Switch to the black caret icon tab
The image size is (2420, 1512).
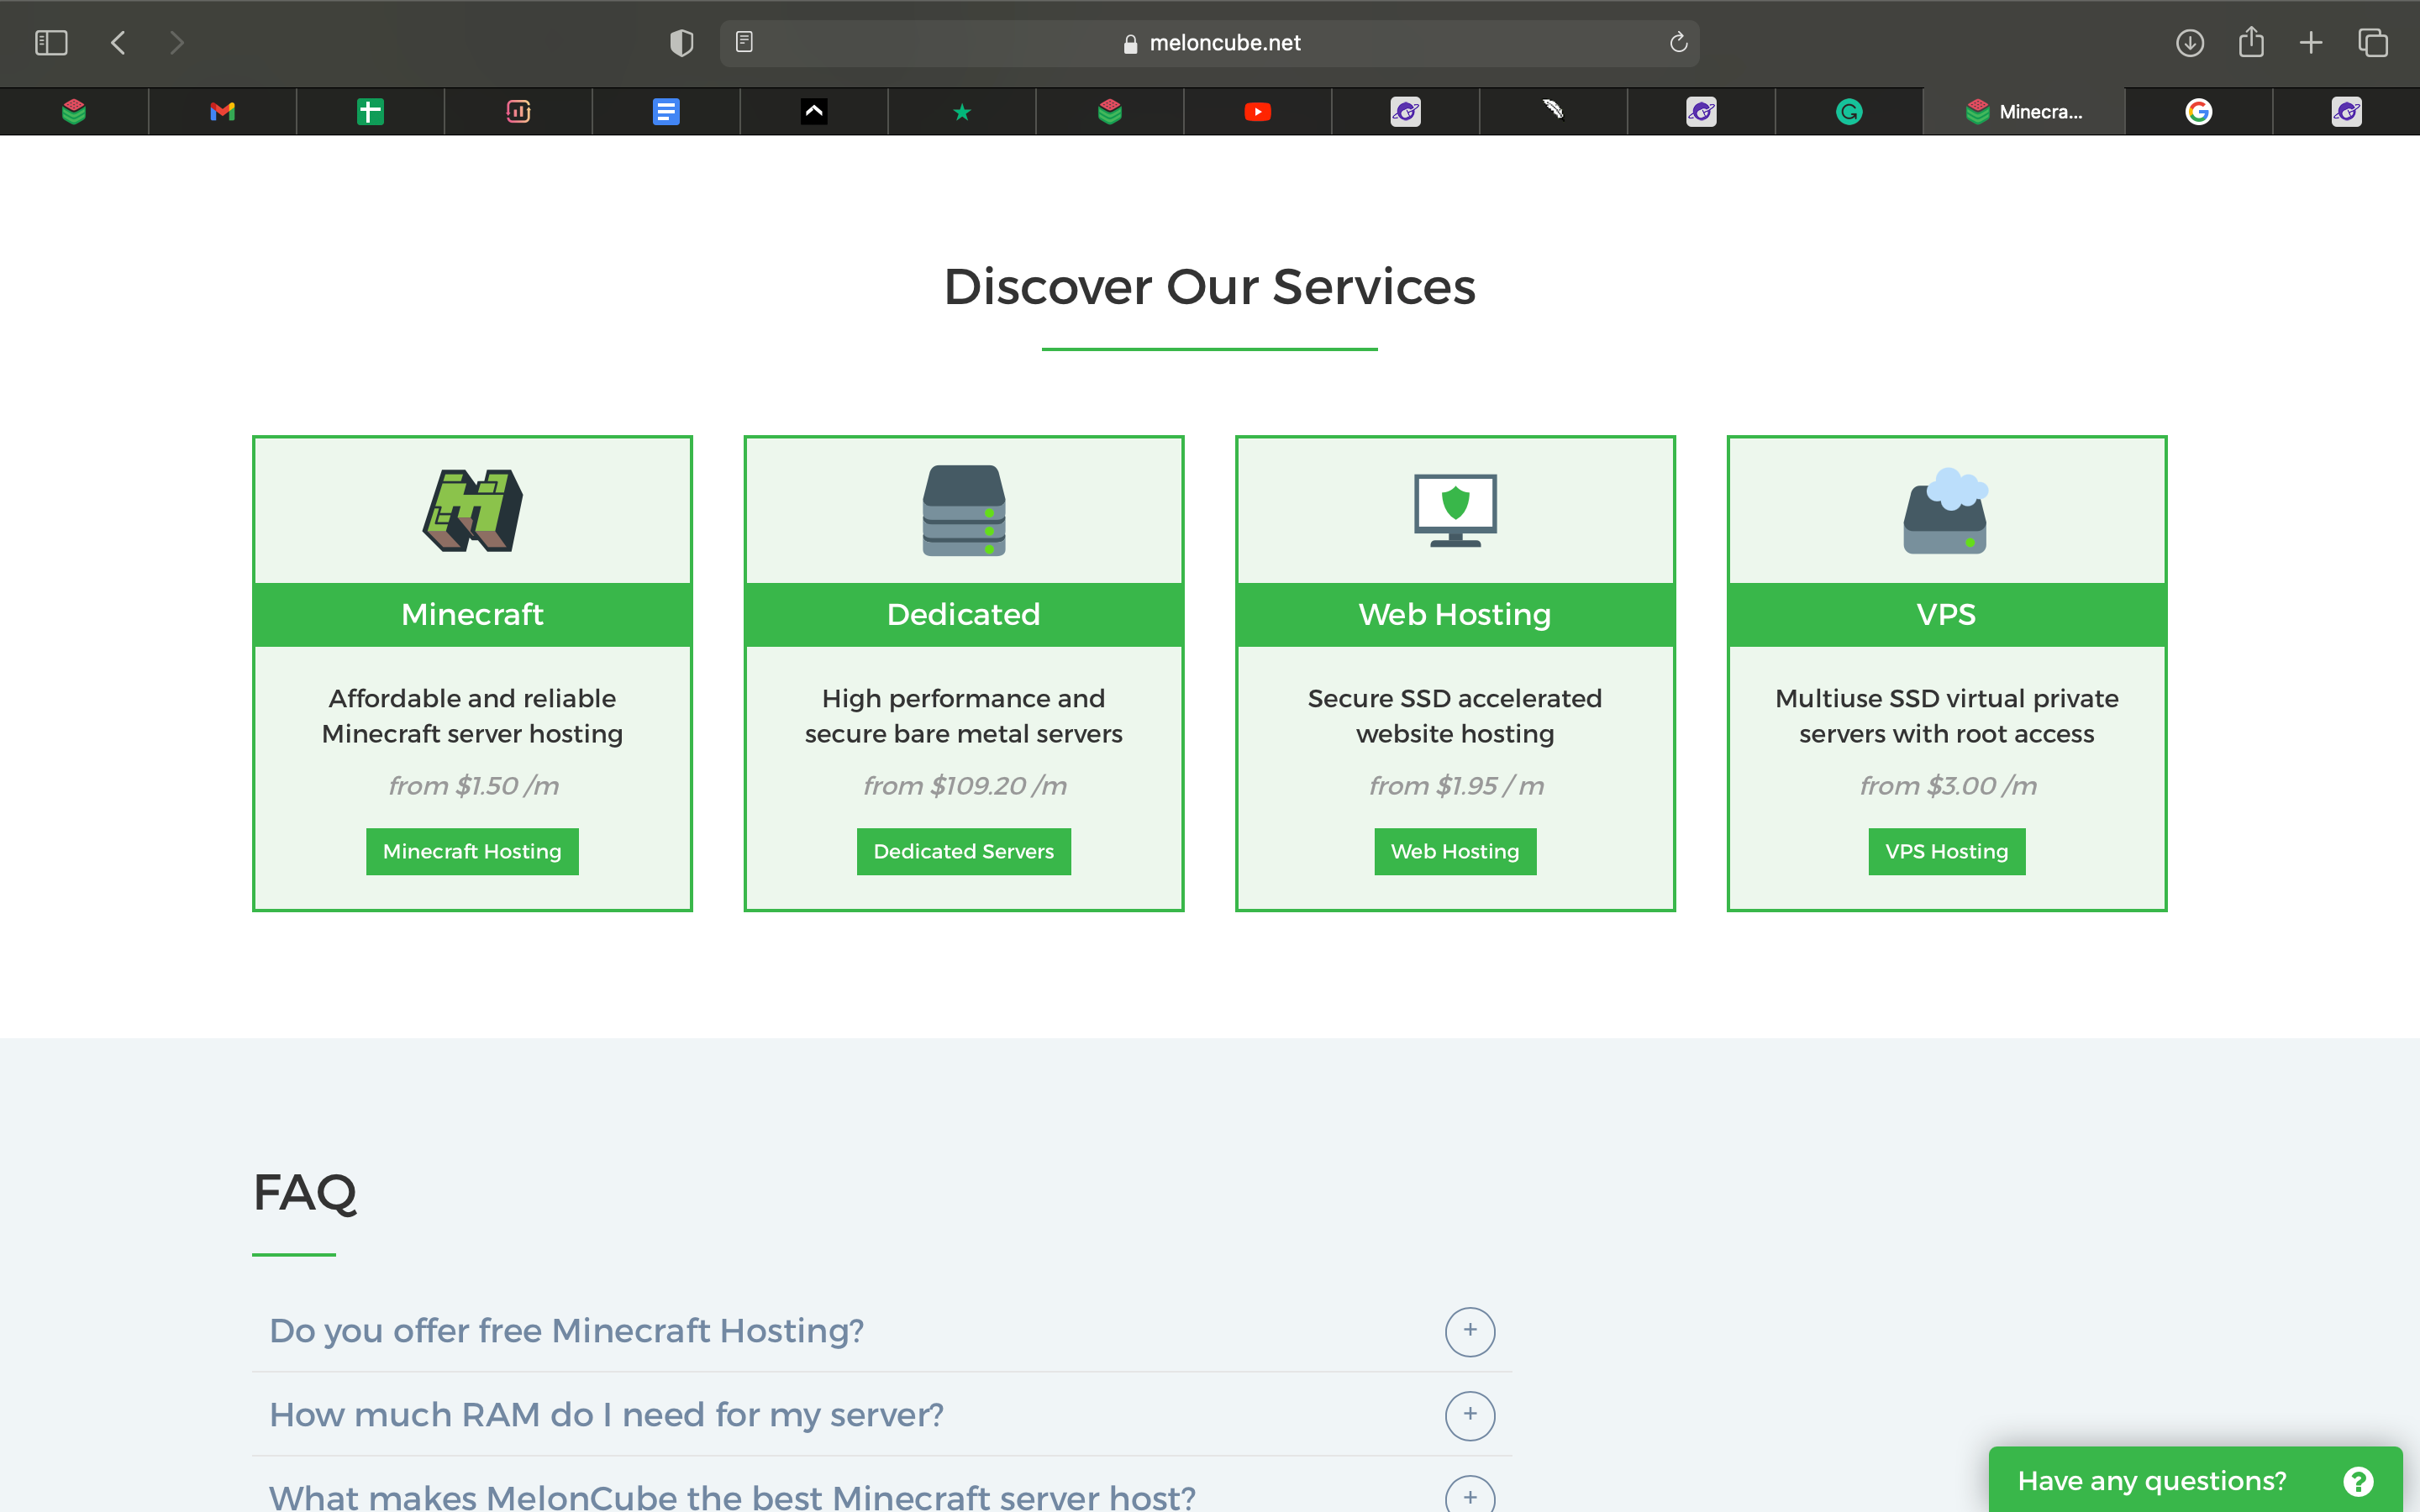coord(814,112)
